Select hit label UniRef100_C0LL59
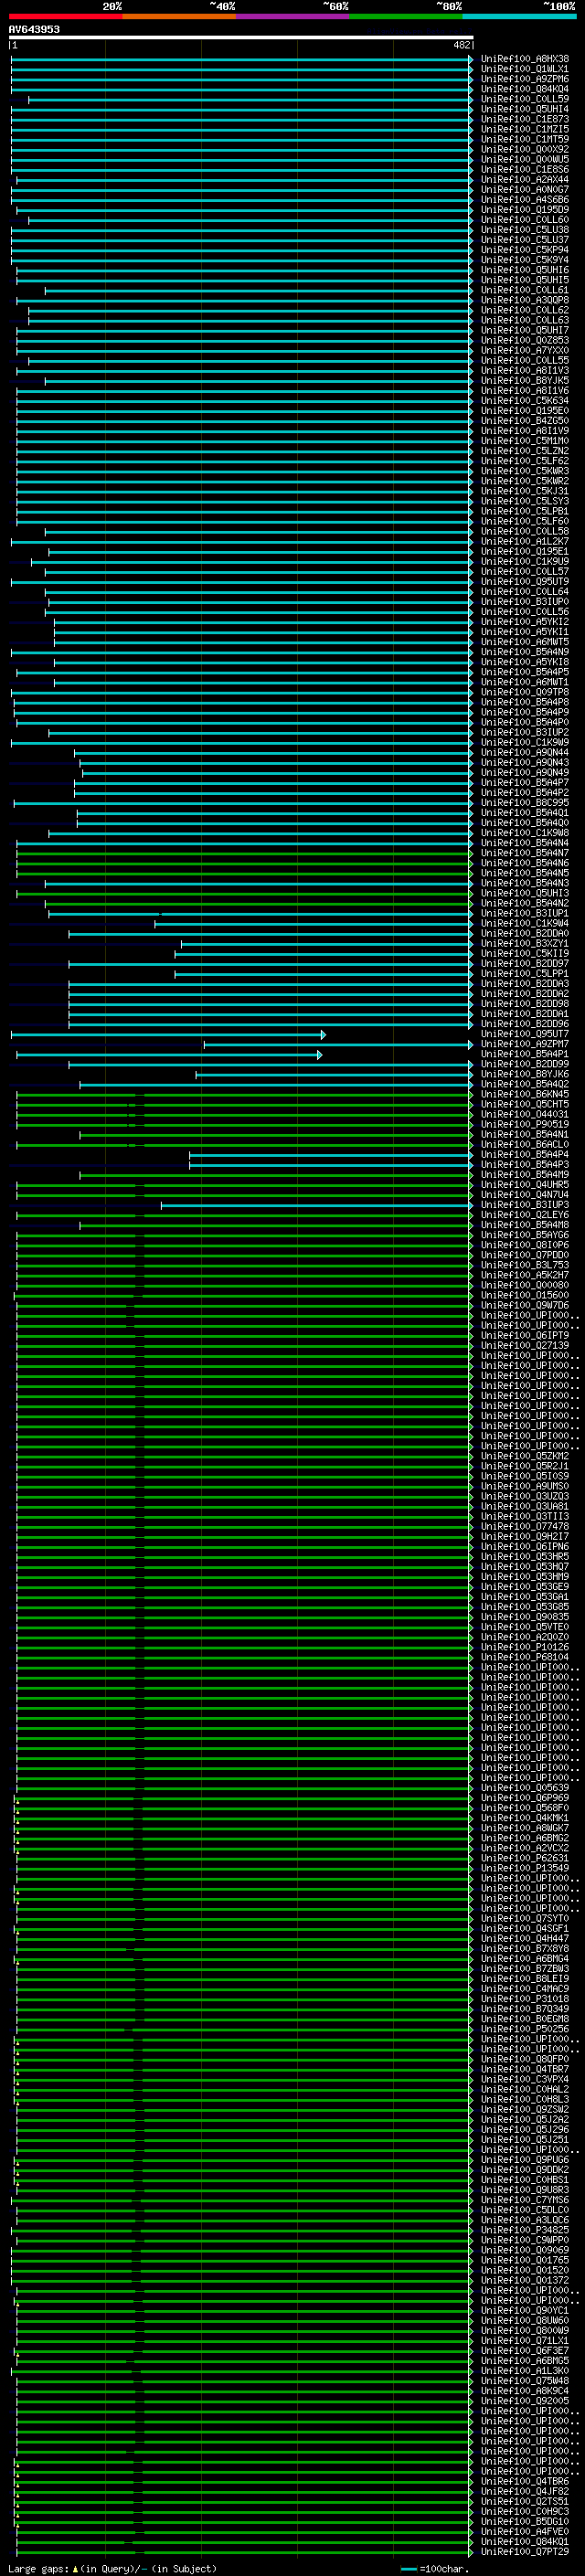585x2576 pixels. [x=525, y=99]
